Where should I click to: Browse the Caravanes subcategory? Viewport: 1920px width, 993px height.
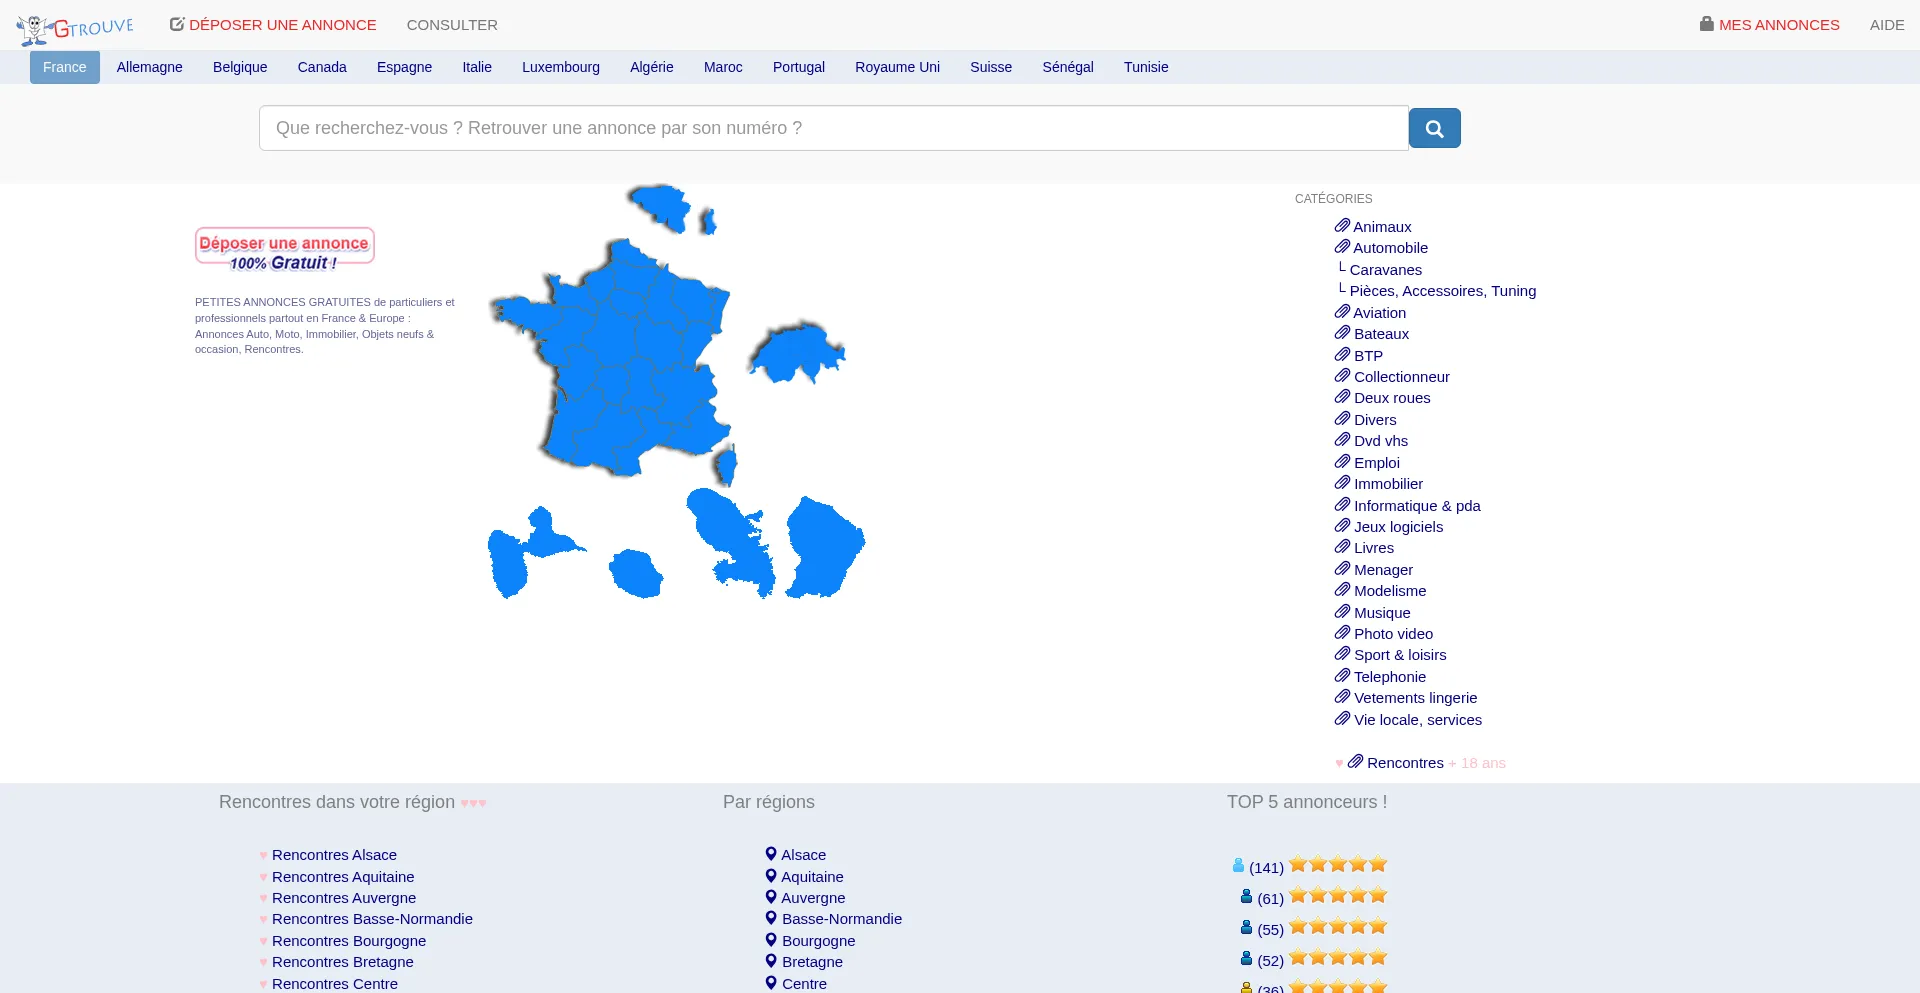coord(1385,270)
